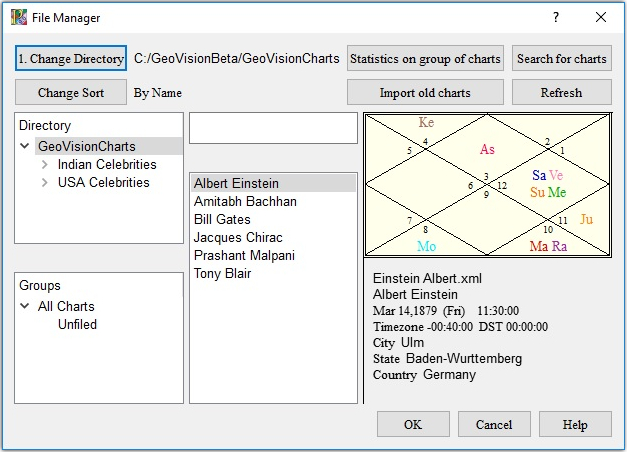Select the Unfiled group

77,325
